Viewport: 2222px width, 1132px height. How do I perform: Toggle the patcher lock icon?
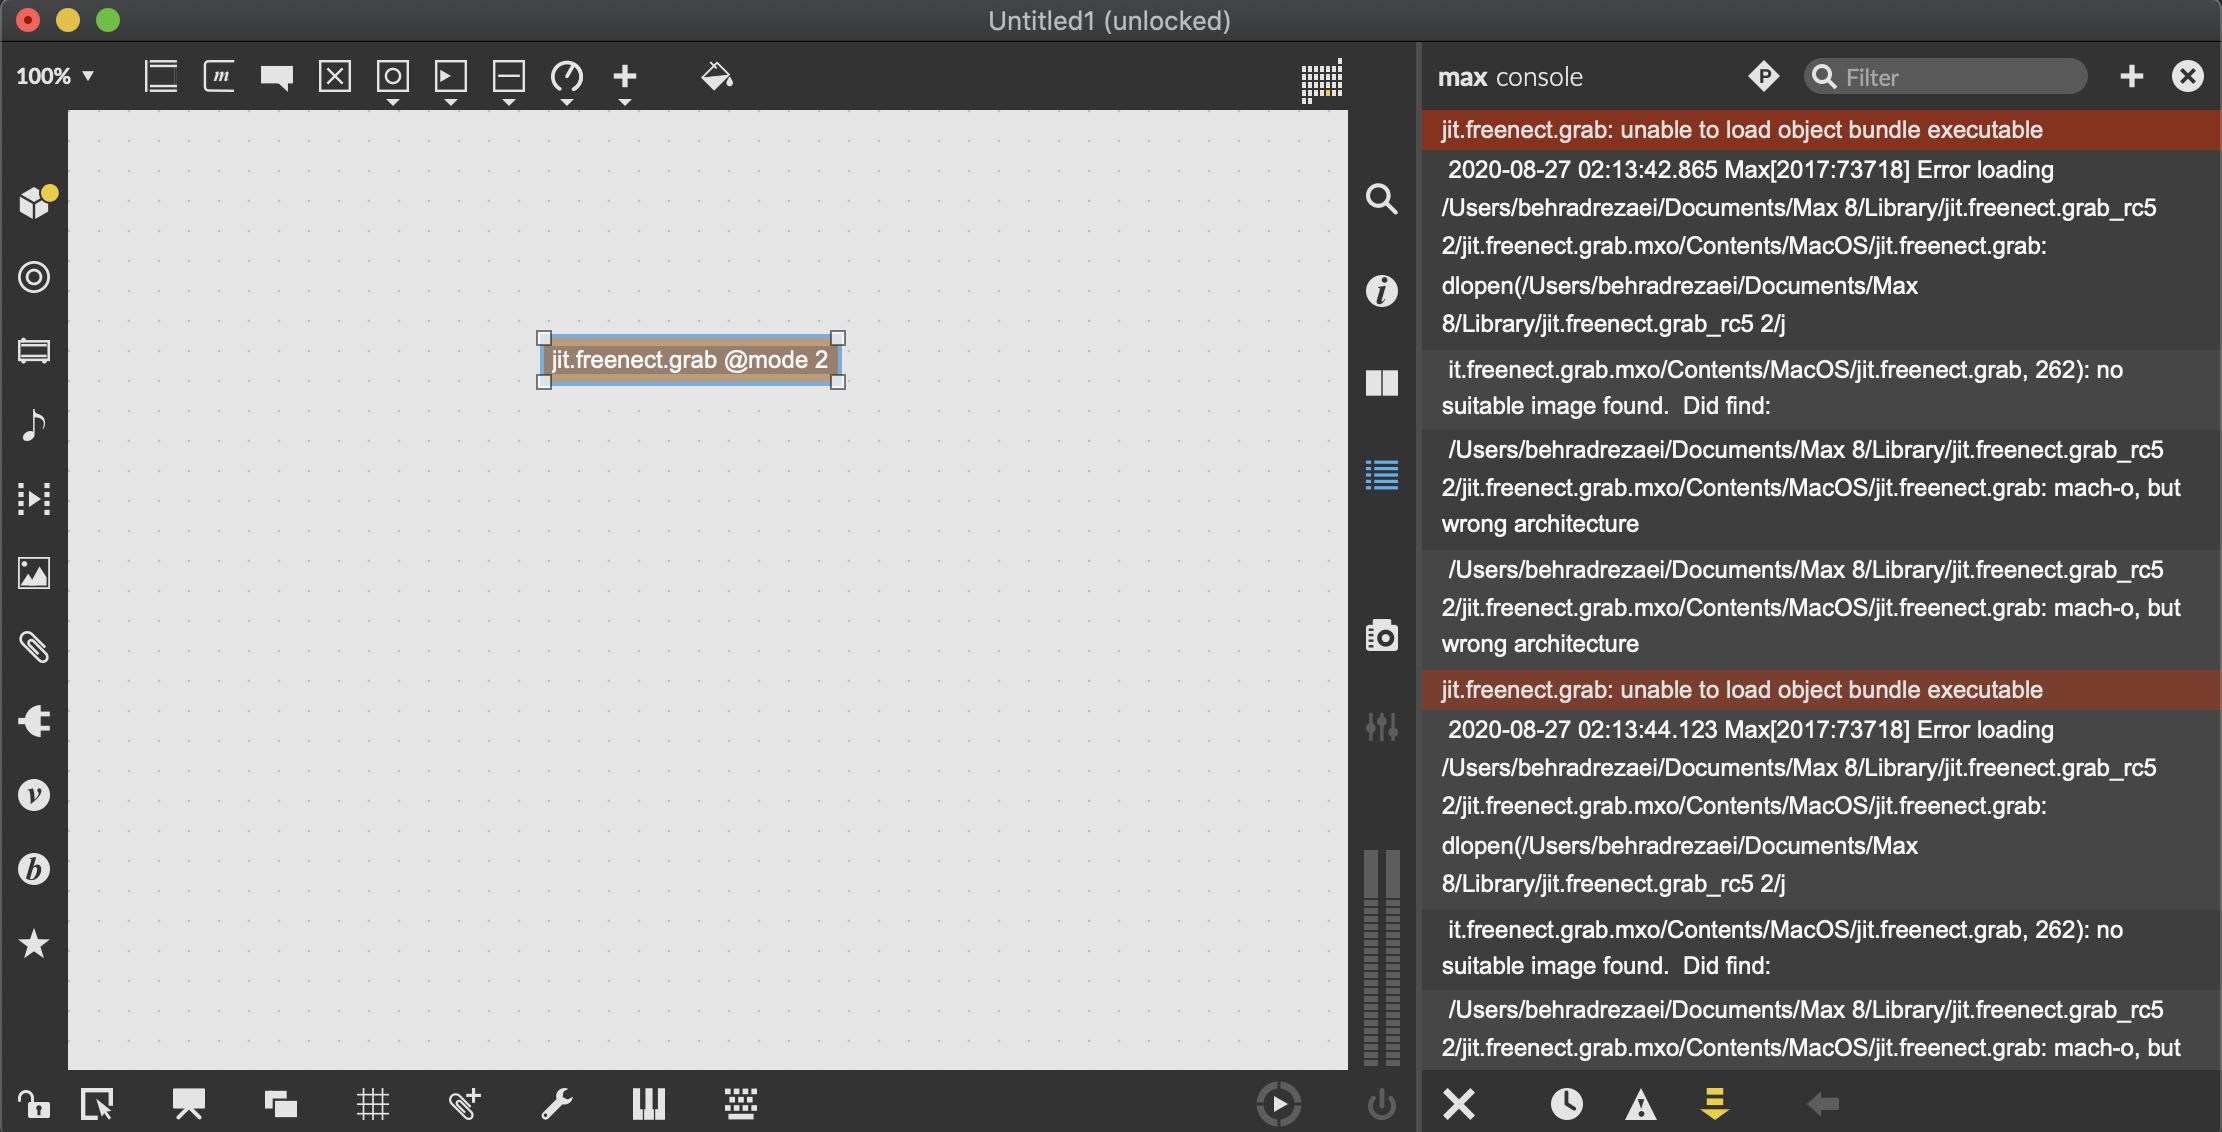coord(33,1104)
